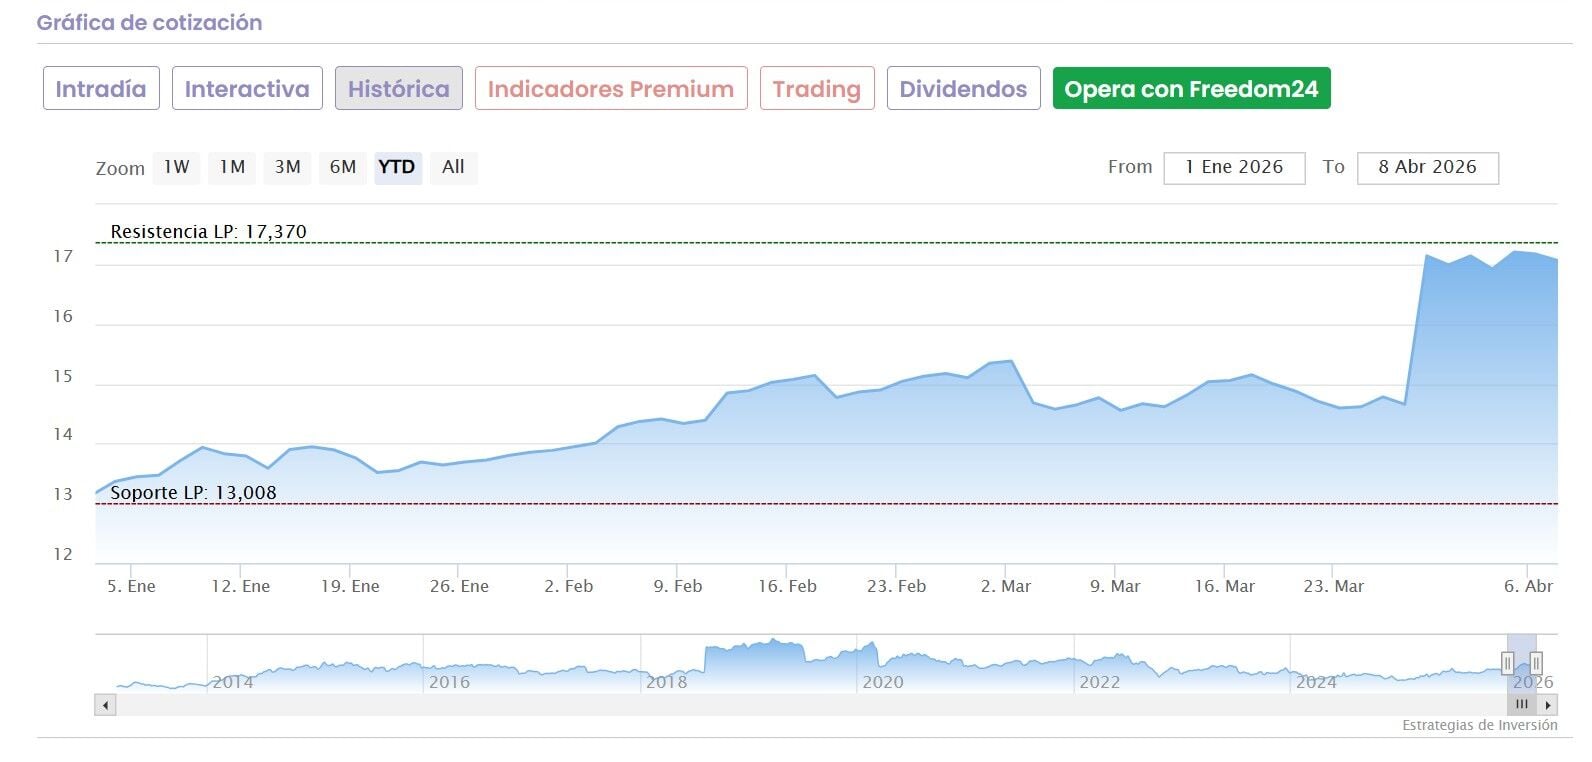Click the navigator scrollbar thumb grip
The width and height of the screenshot is (1592, 762).
tap(1521, 705)
